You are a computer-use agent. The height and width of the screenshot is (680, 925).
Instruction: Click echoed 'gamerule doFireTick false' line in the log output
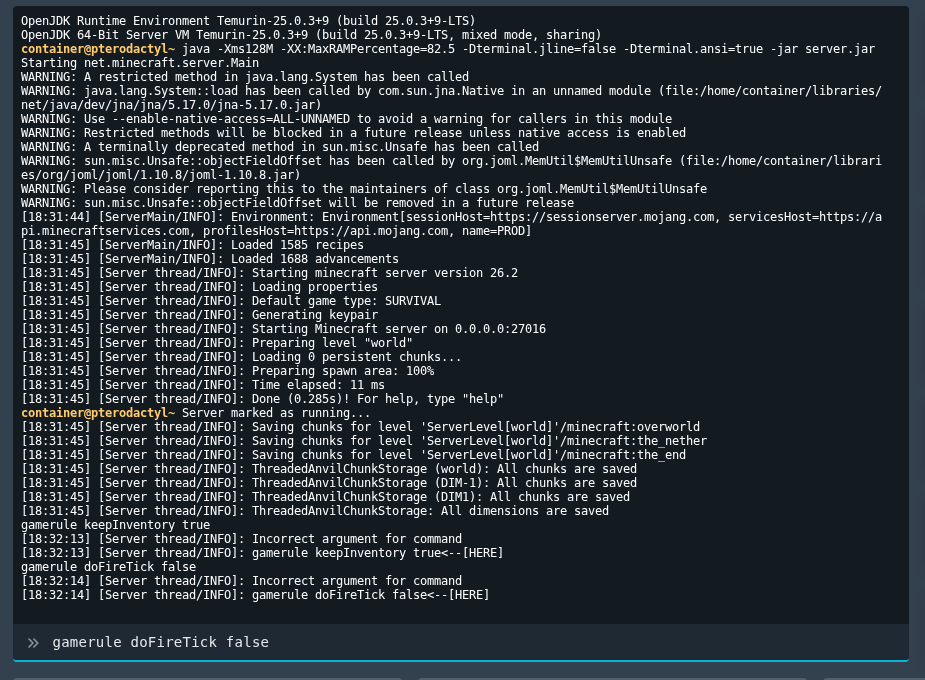[x=109, y=567]
